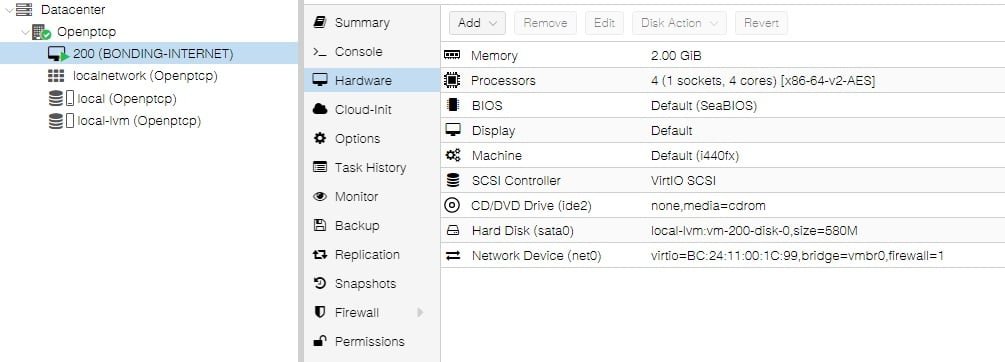This screenshot has height=362, width=1005.
Task: Open the Snapshots history icon tab
Action: pos(319,283)
